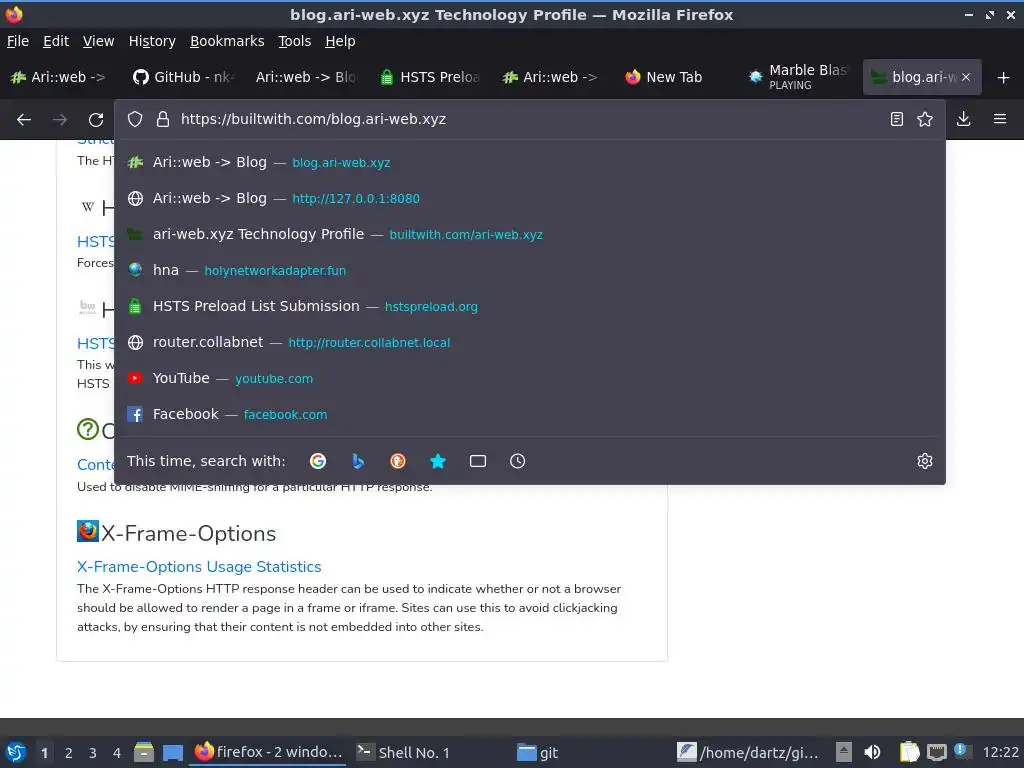This screenshot has width=1024, height=768.
Task: Select HSTS Preload List Submission suggestion
Action: 530,306
